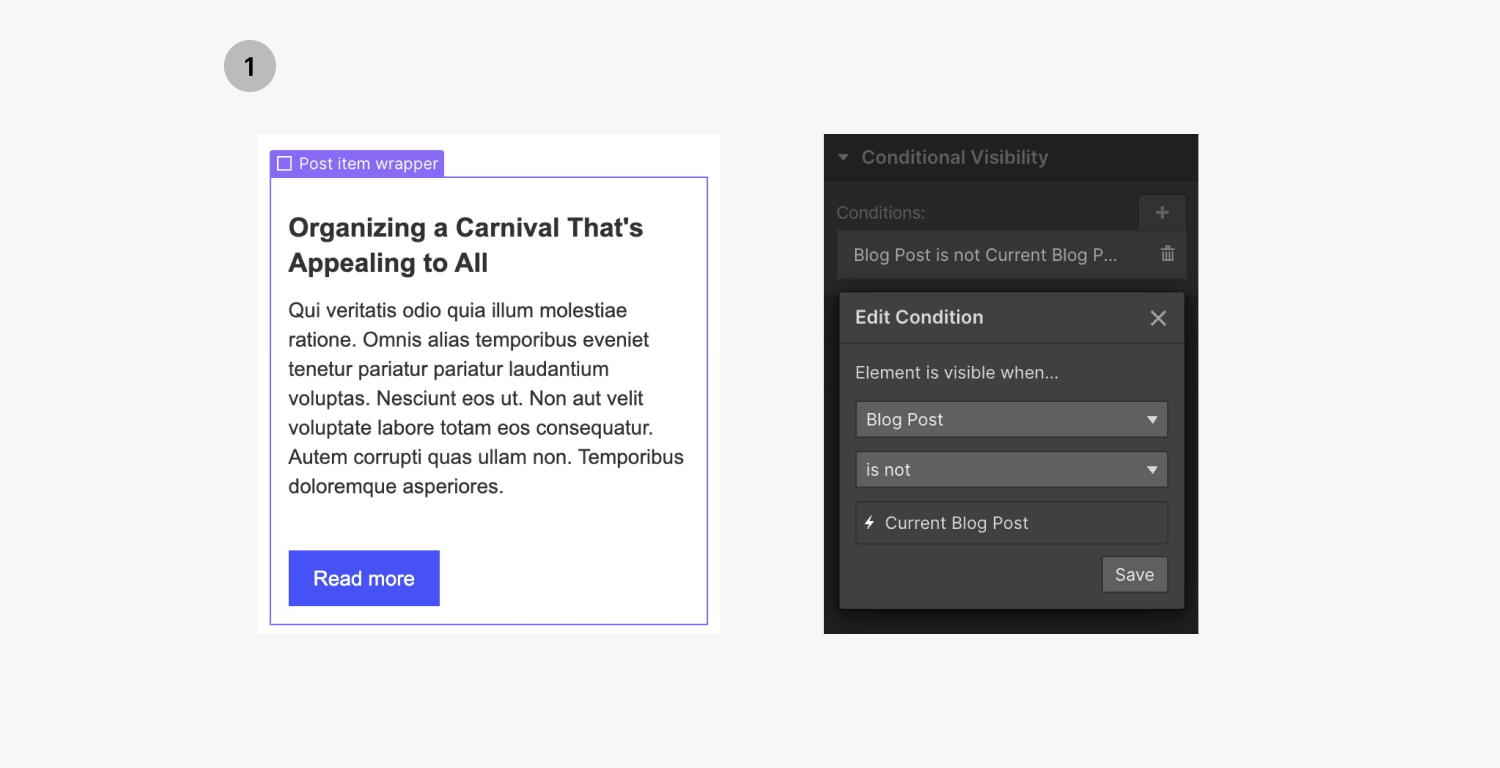The image size is (1500, 768).
Task: Click the Conditions: label
Action: coord(880,212)
